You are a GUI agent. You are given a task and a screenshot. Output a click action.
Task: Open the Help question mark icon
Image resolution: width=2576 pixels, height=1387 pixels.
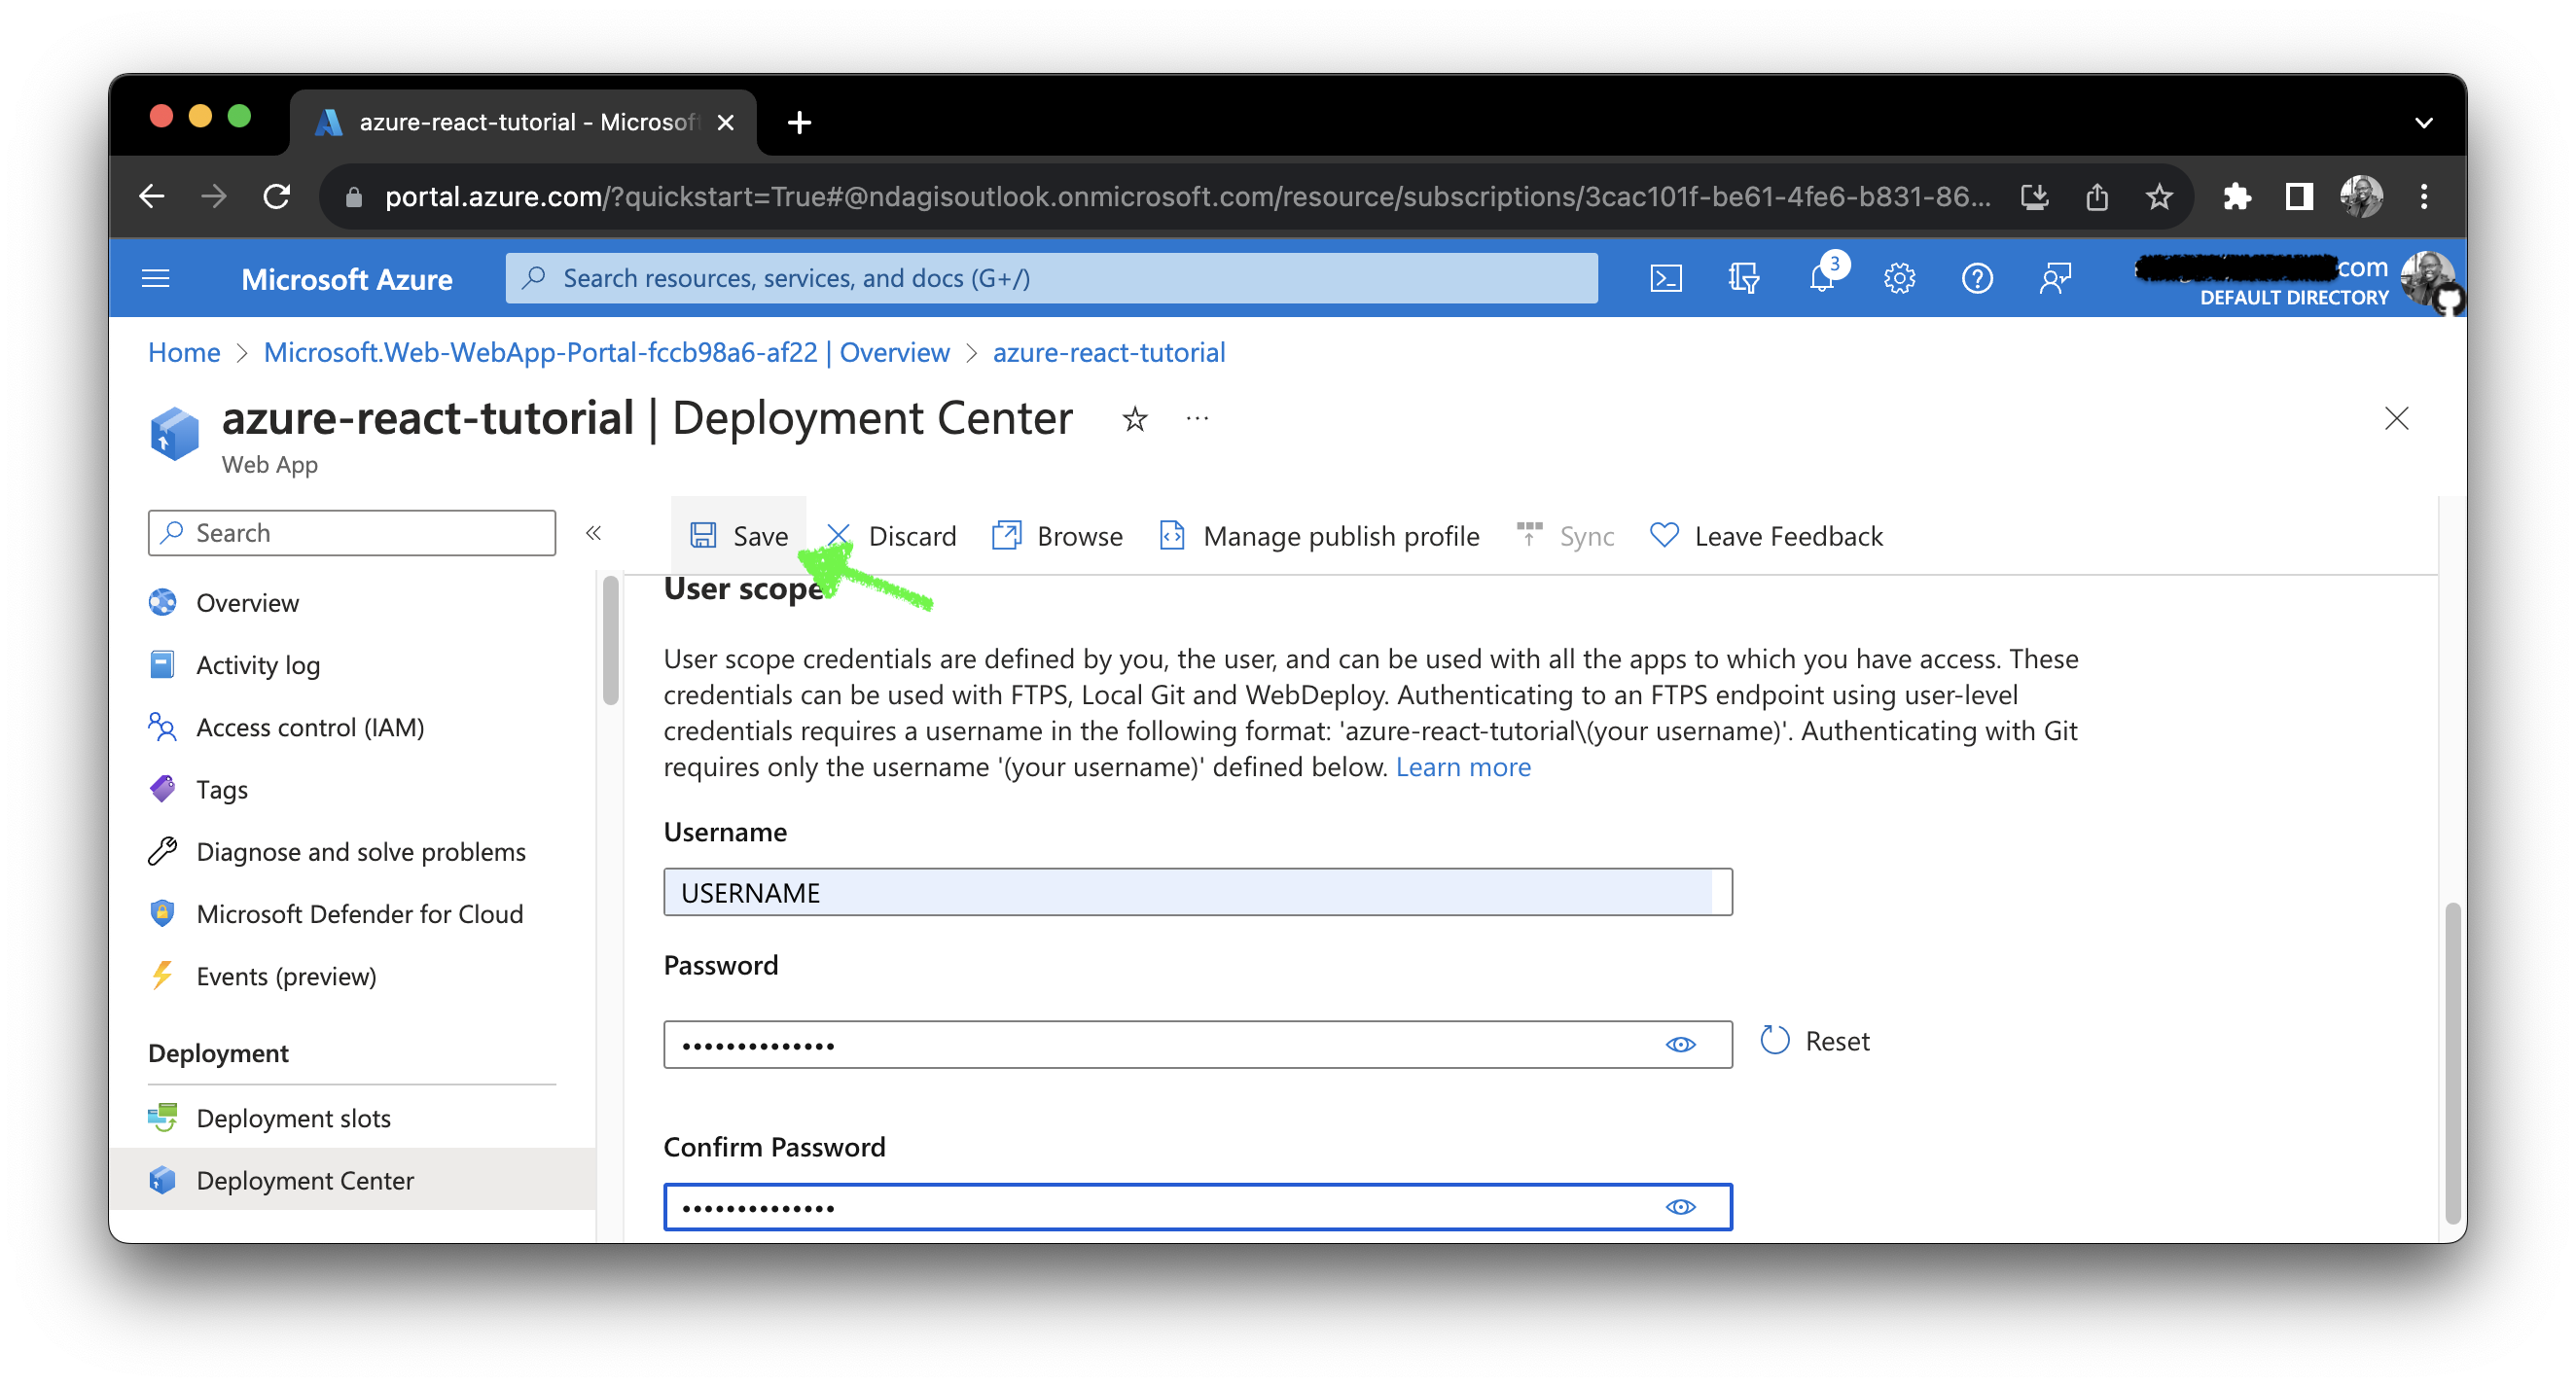click(x=1977, y=278)
